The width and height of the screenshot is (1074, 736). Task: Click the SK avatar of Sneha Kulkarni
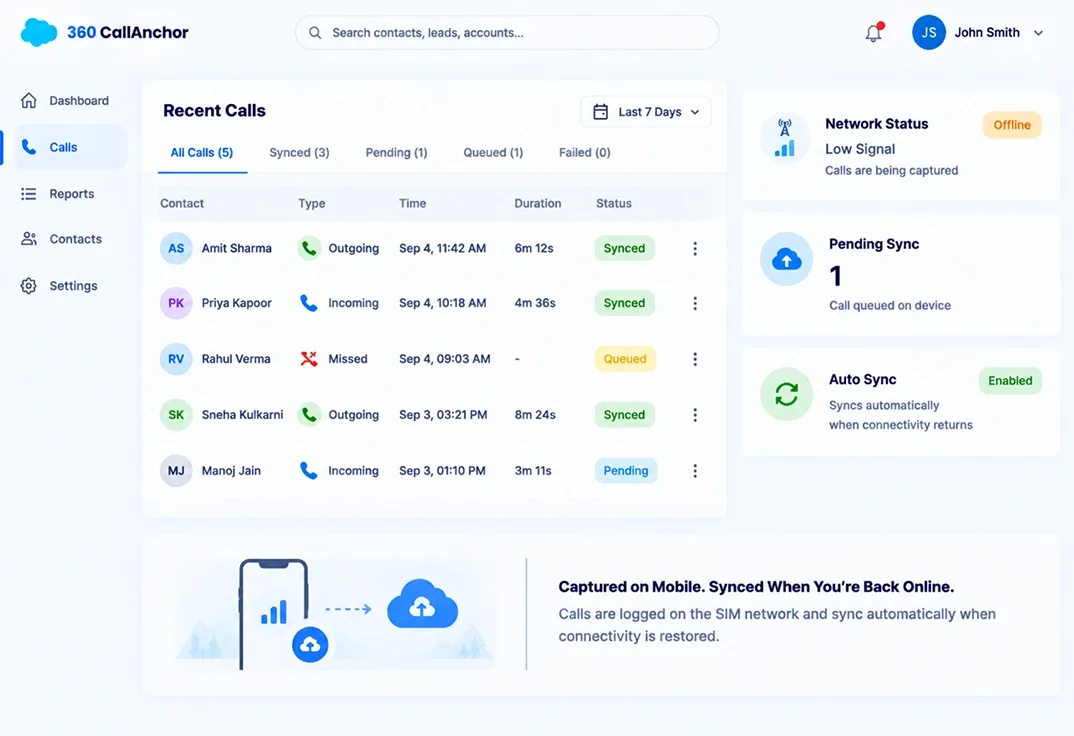[176, 415]
